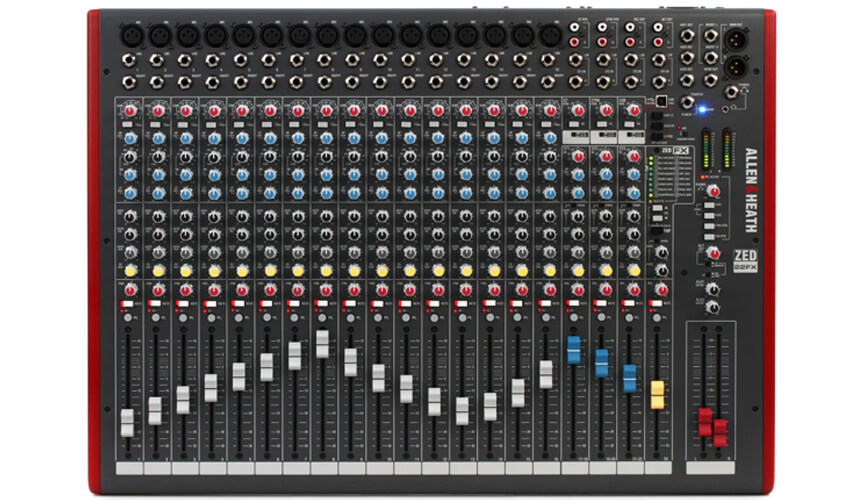Click channel 16 yellow pan knob
The image size is (850, 500).
[x=550, y=270]
